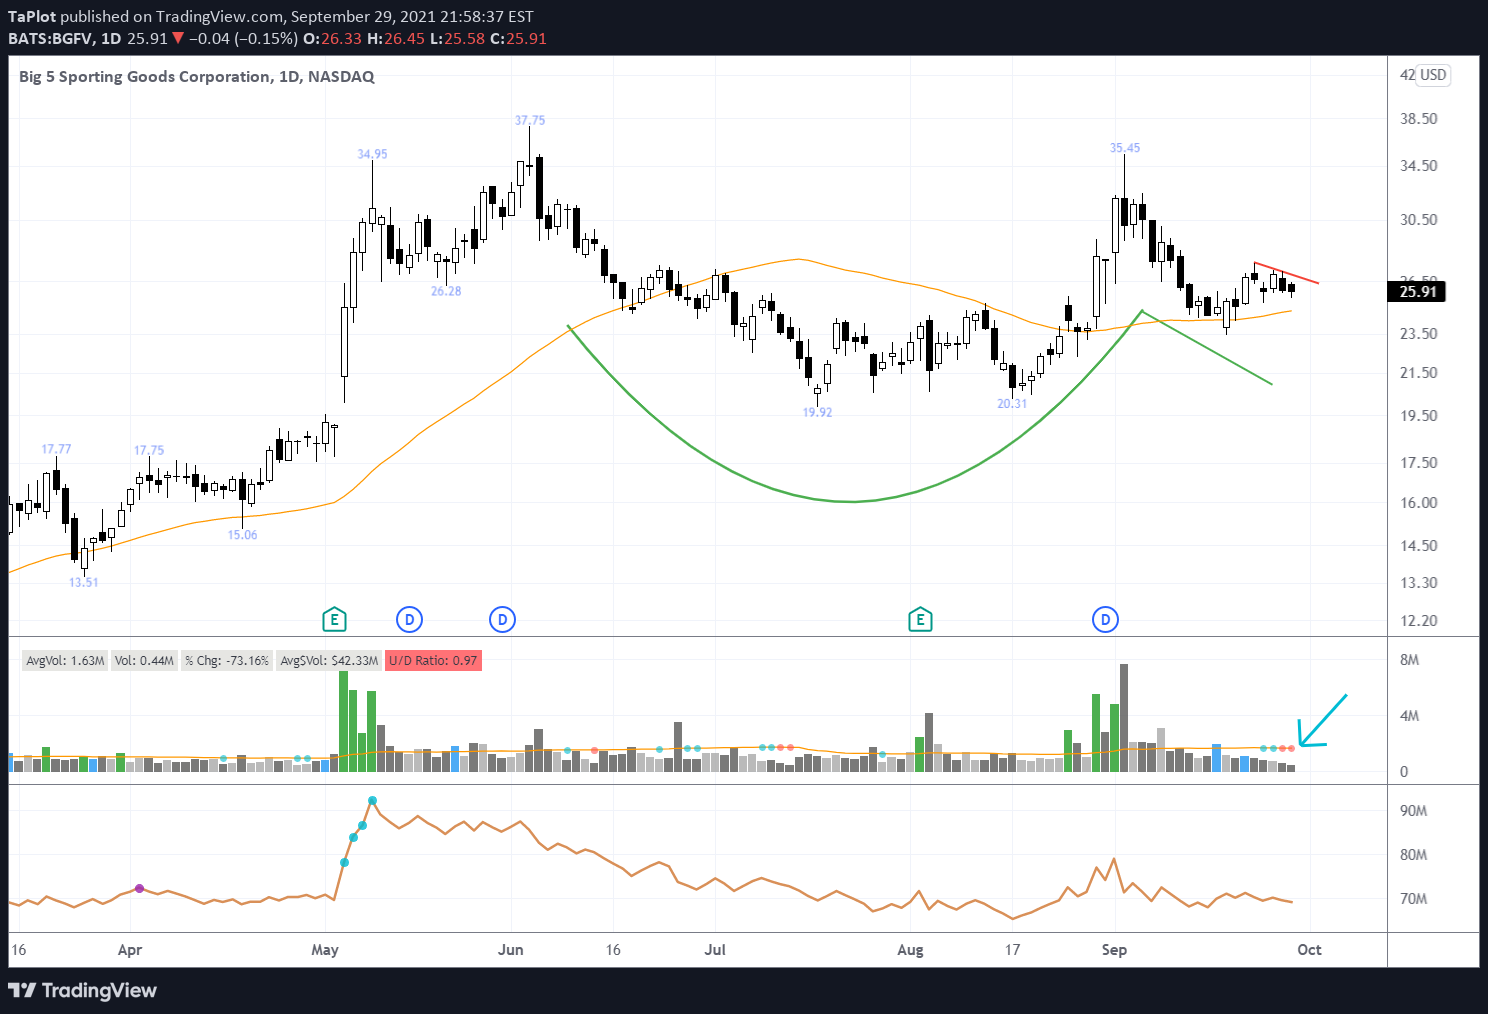Click the TradingView logo at the bottom
The image size is (1488, 1014).
pos(83,991)
